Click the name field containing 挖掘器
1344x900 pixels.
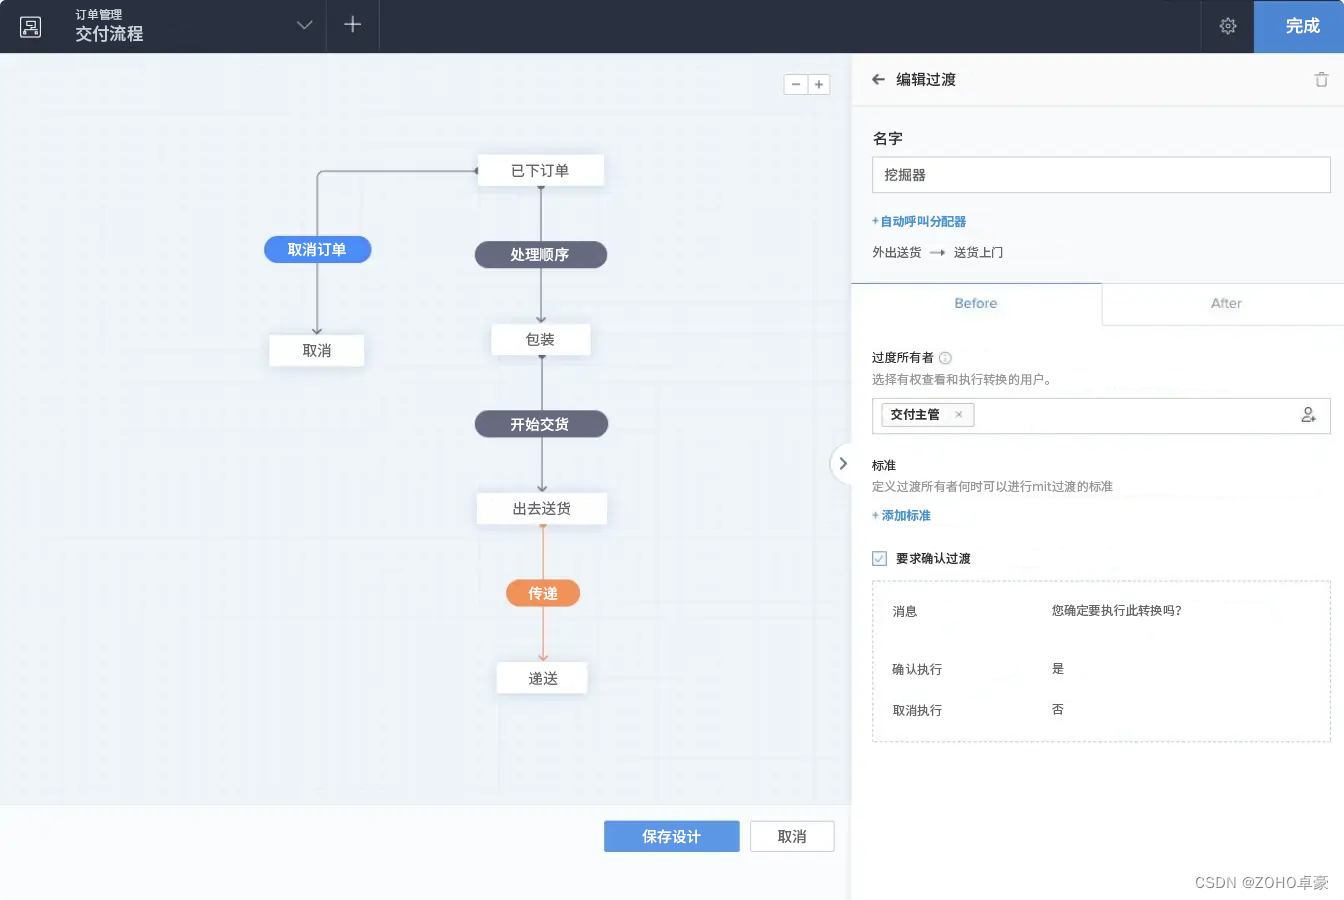tap(1100, 174)
